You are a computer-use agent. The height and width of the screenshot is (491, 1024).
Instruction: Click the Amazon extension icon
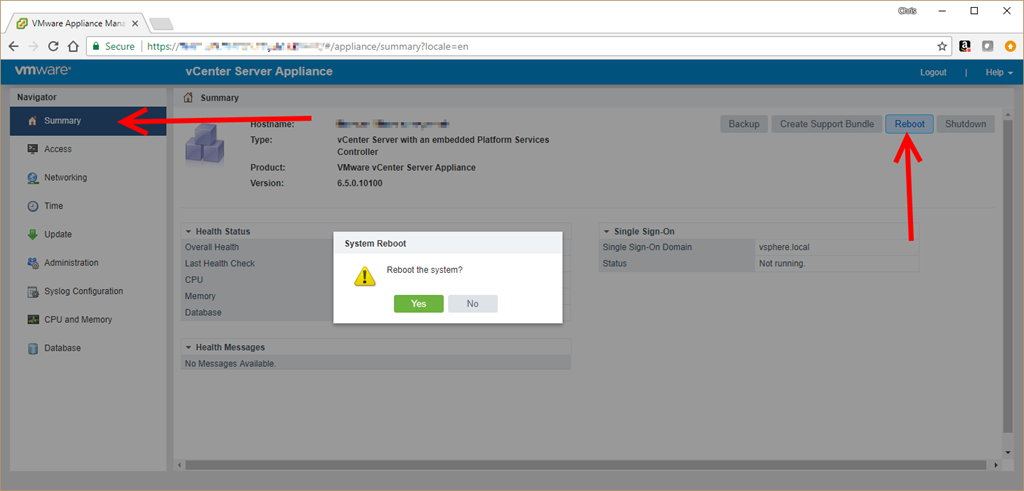pyautogui.click(x=965, y=46)
